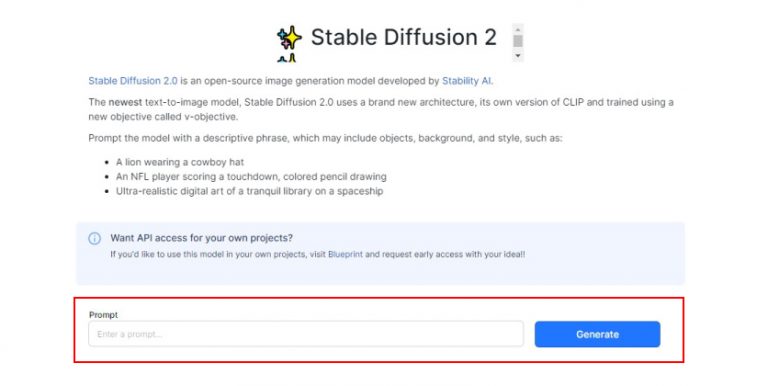
Task: Click the bold word "newest" in description
Action: pyautogui.click(x=125, y=102)
